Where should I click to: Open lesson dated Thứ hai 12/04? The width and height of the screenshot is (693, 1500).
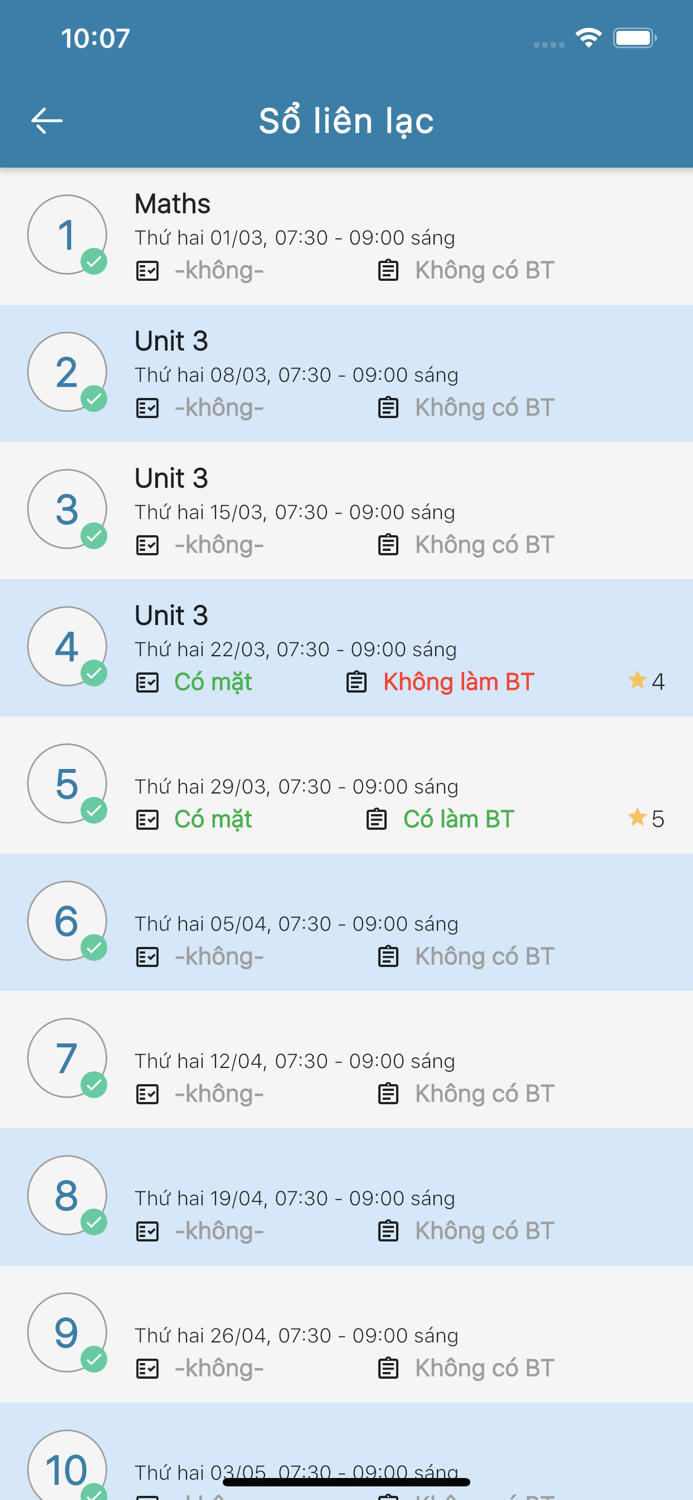pos(295,1061)
